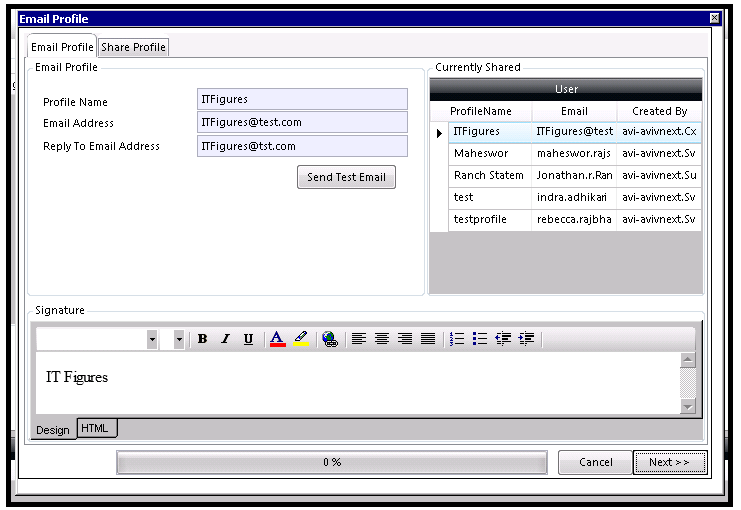
Task: Click the ITFigures row indicator arrow
Action: [439, 133]
